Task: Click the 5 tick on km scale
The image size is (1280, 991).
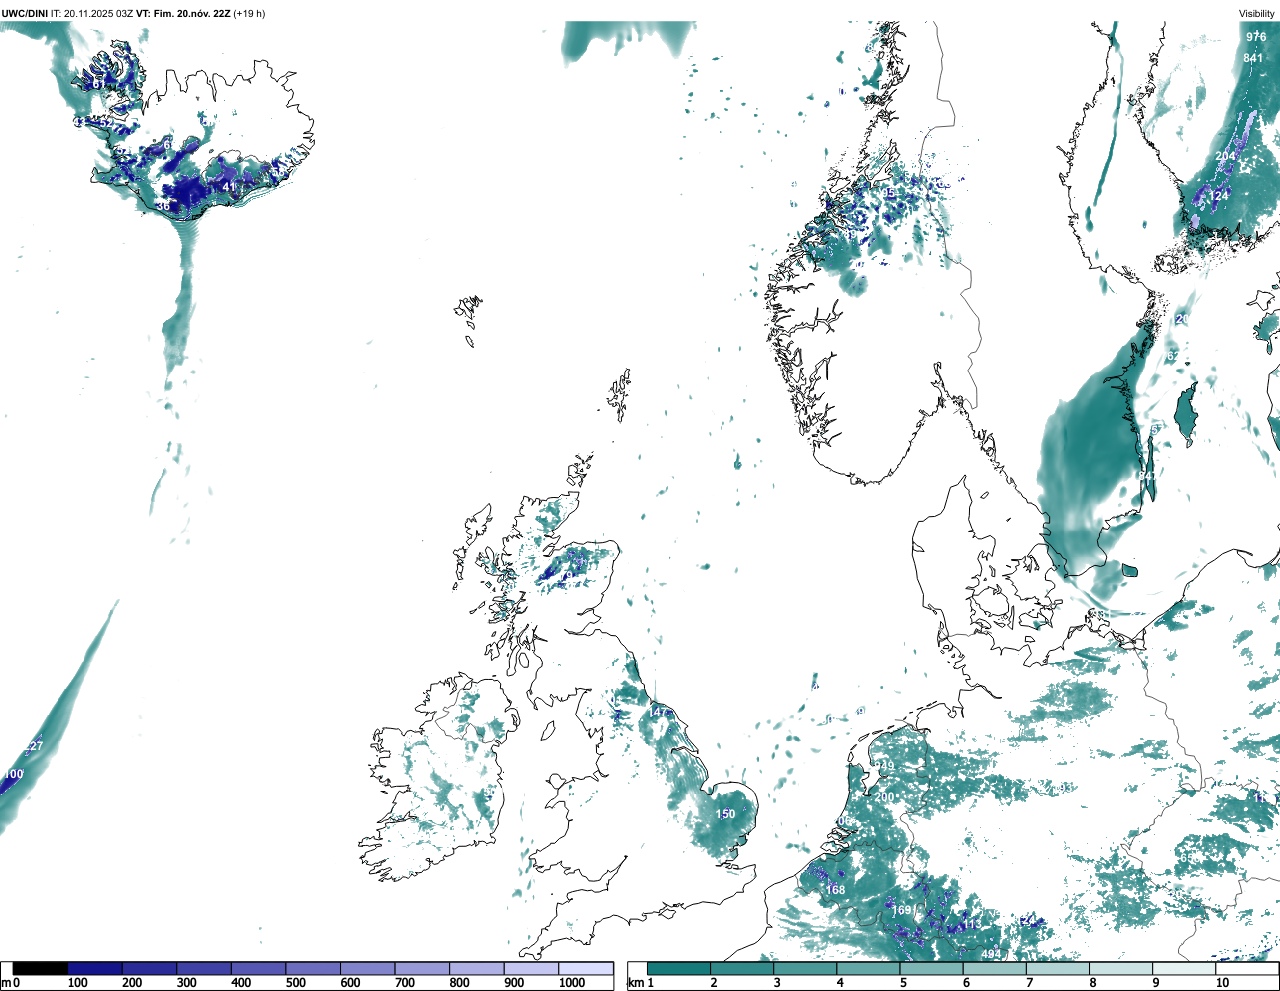Action: pyautogui.click(x=903, y=983)
